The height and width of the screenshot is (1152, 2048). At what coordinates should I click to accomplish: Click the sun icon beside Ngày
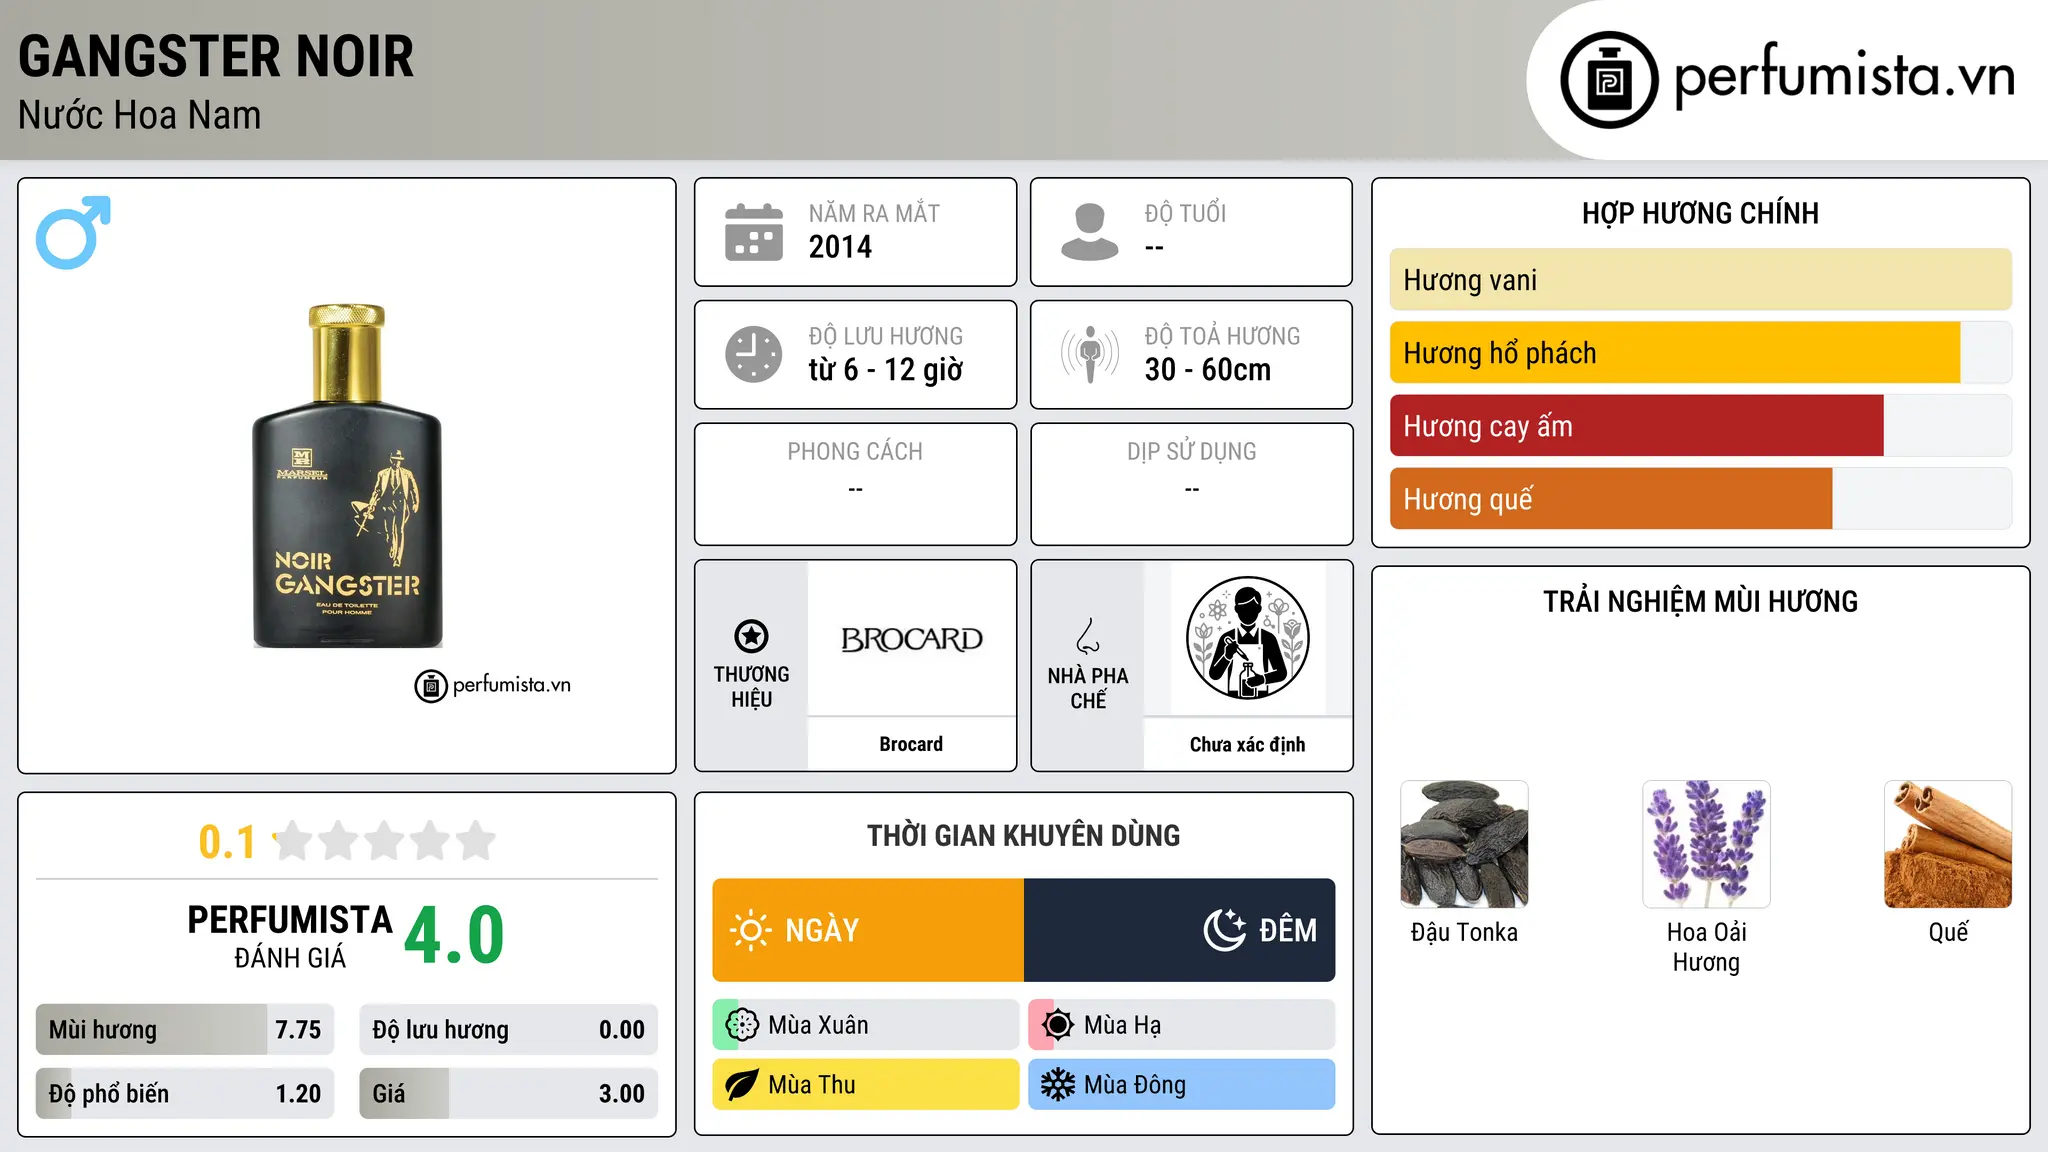tap(750, 930)
